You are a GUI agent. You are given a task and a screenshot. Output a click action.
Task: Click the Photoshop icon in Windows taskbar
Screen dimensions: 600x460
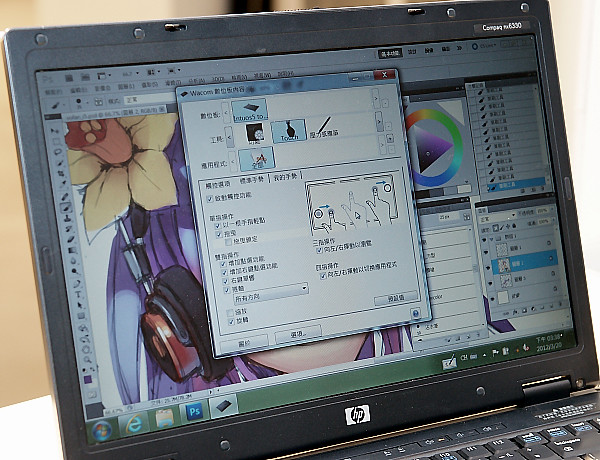[x=194, y=411]
